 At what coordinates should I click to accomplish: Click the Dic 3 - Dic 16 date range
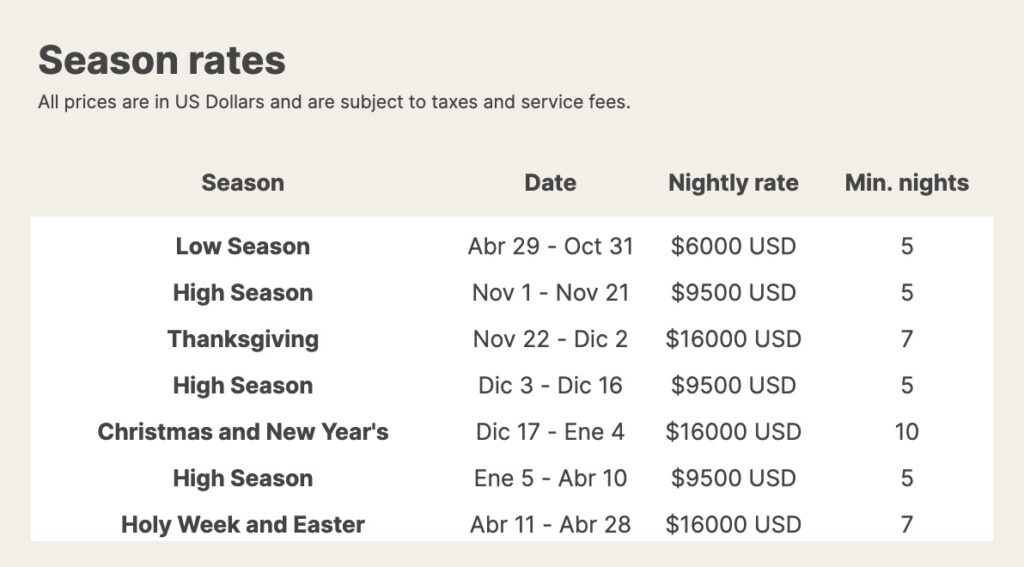(x=551, y=385)
